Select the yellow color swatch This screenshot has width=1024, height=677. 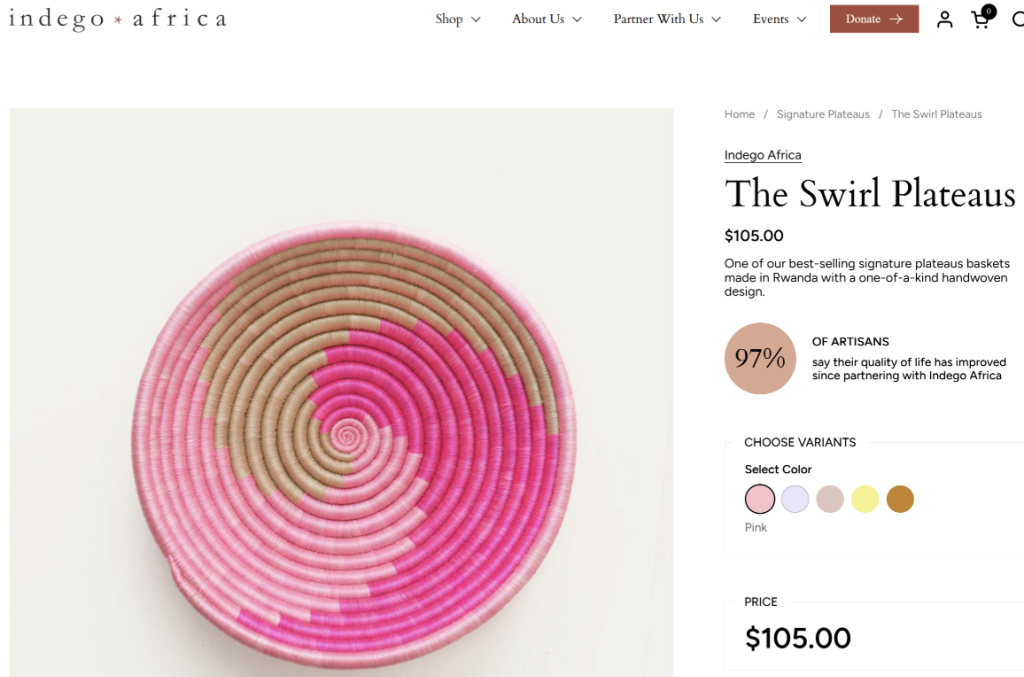pos(865,499)
